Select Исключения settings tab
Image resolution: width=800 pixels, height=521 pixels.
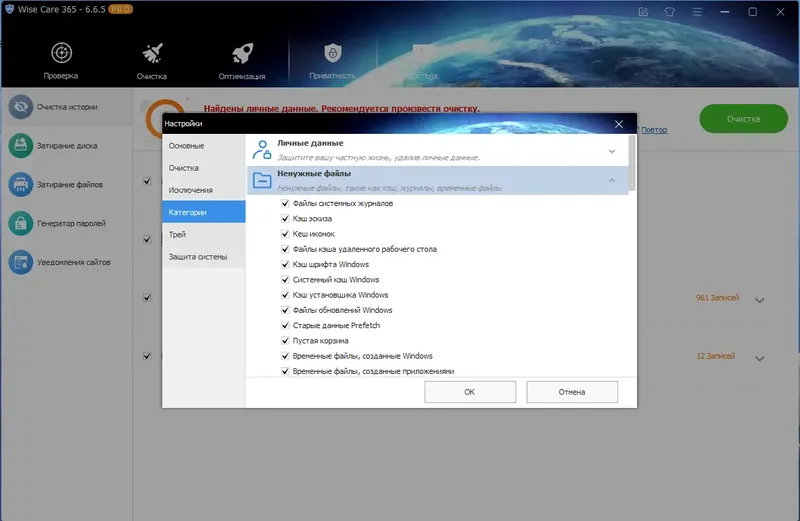[x=204, y=190]
